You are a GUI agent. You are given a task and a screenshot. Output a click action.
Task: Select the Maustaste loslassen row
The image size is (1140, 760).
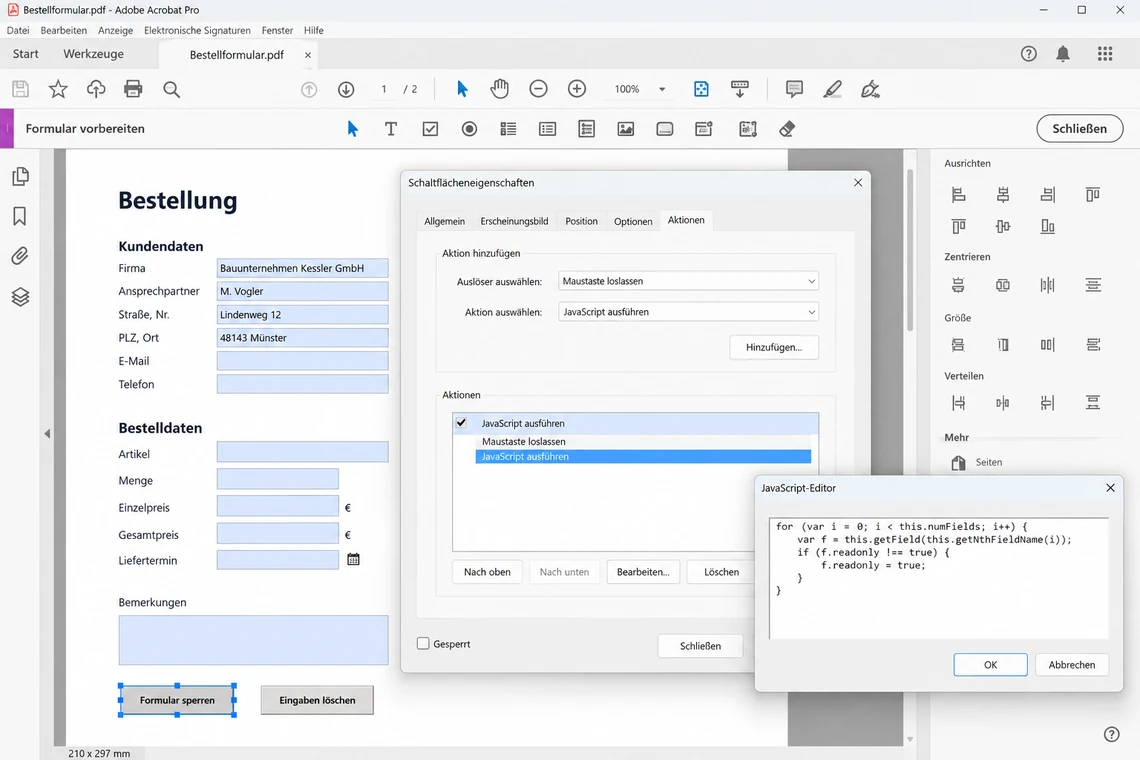643,441
